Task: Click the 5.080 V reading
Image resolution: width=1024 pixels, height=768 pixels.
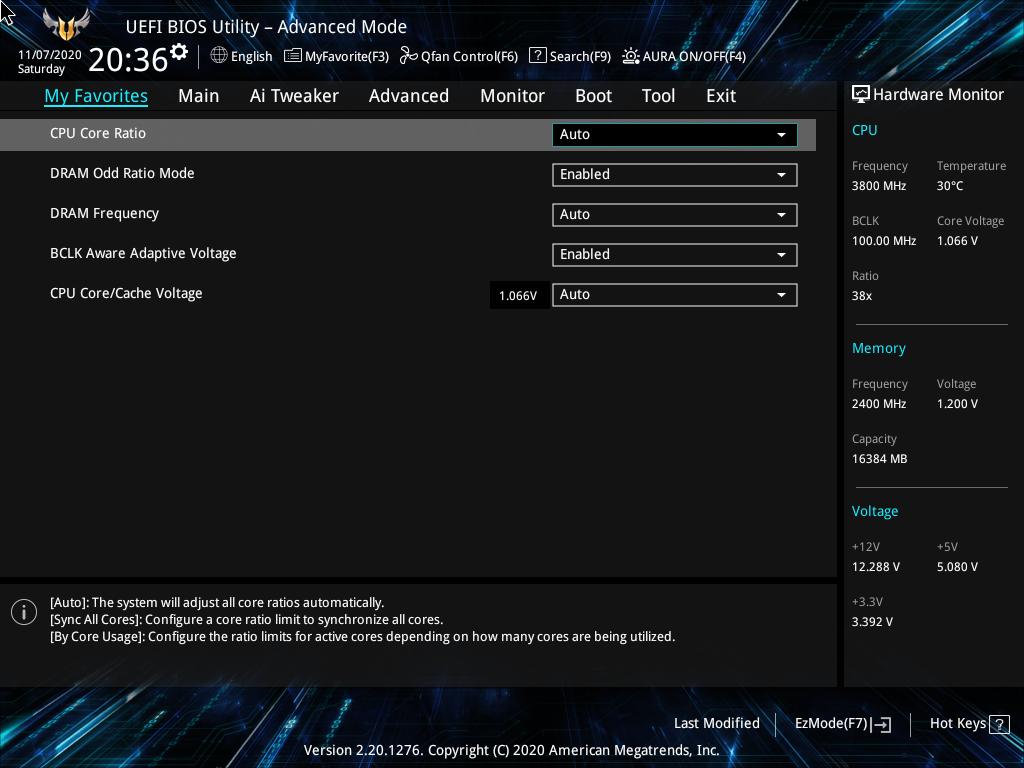Action: pyautogui.click(x=957, y=567)
